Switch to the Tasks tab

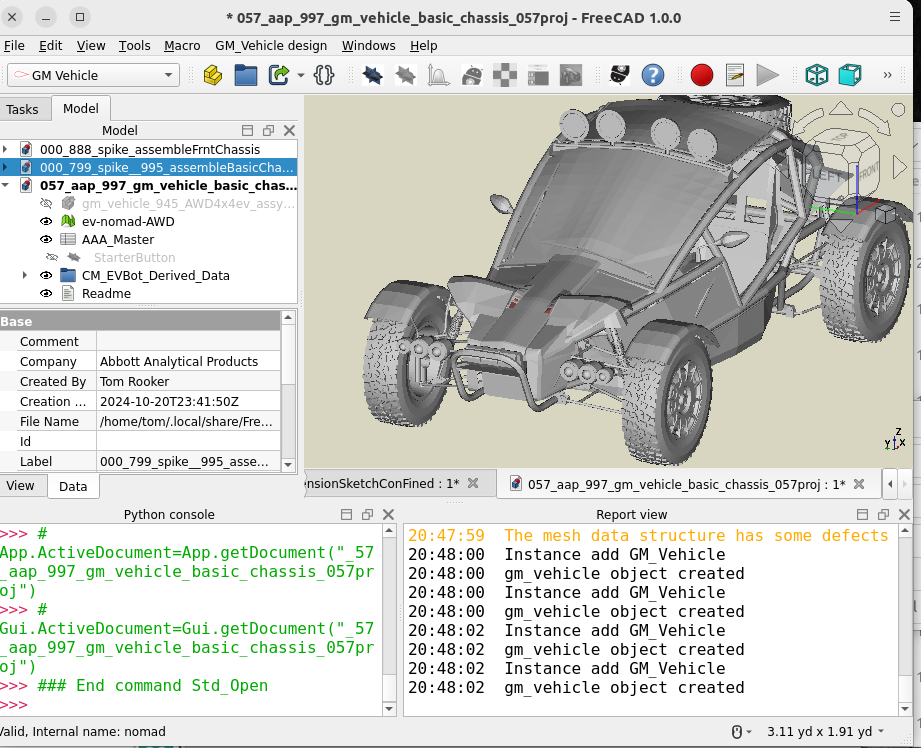22,109
